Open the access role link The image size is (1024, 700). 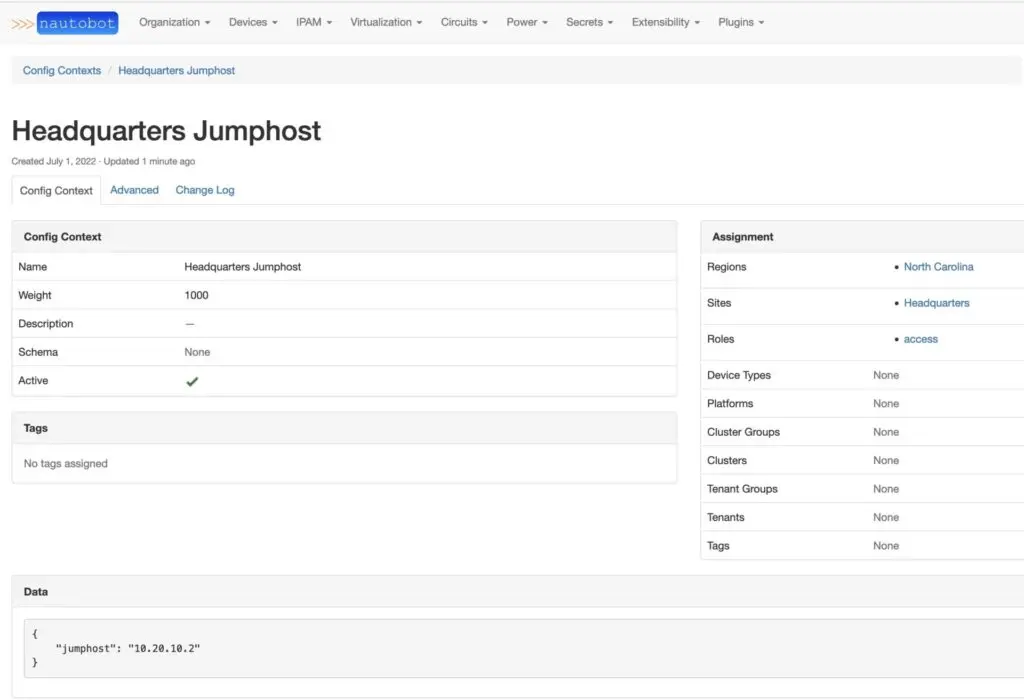pyautogui.click(x=921, y=339)
